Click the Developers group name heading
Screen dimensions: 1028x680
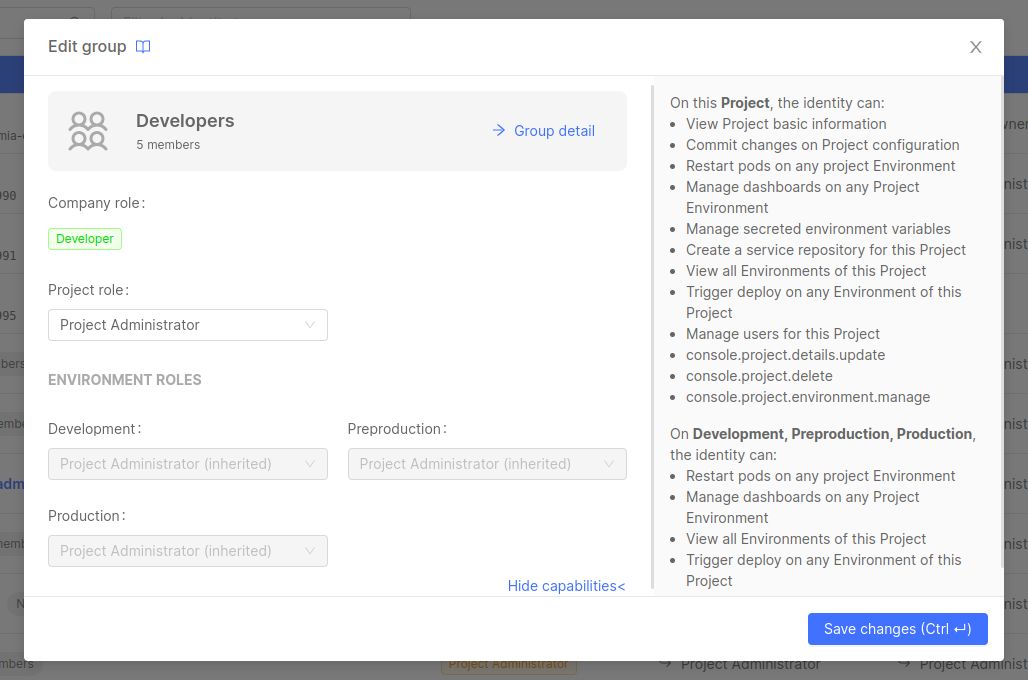click(185, 121)
